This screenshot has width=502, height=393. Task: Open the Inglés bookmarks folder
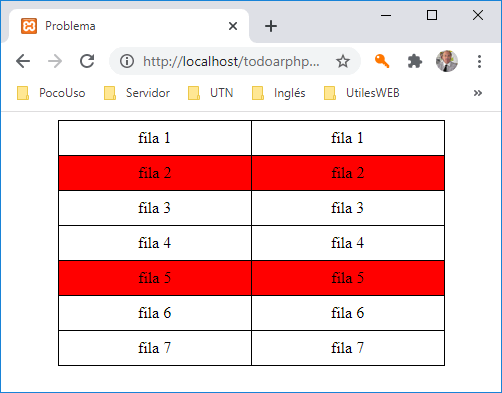pyautogui.click(x=279, y=93)
